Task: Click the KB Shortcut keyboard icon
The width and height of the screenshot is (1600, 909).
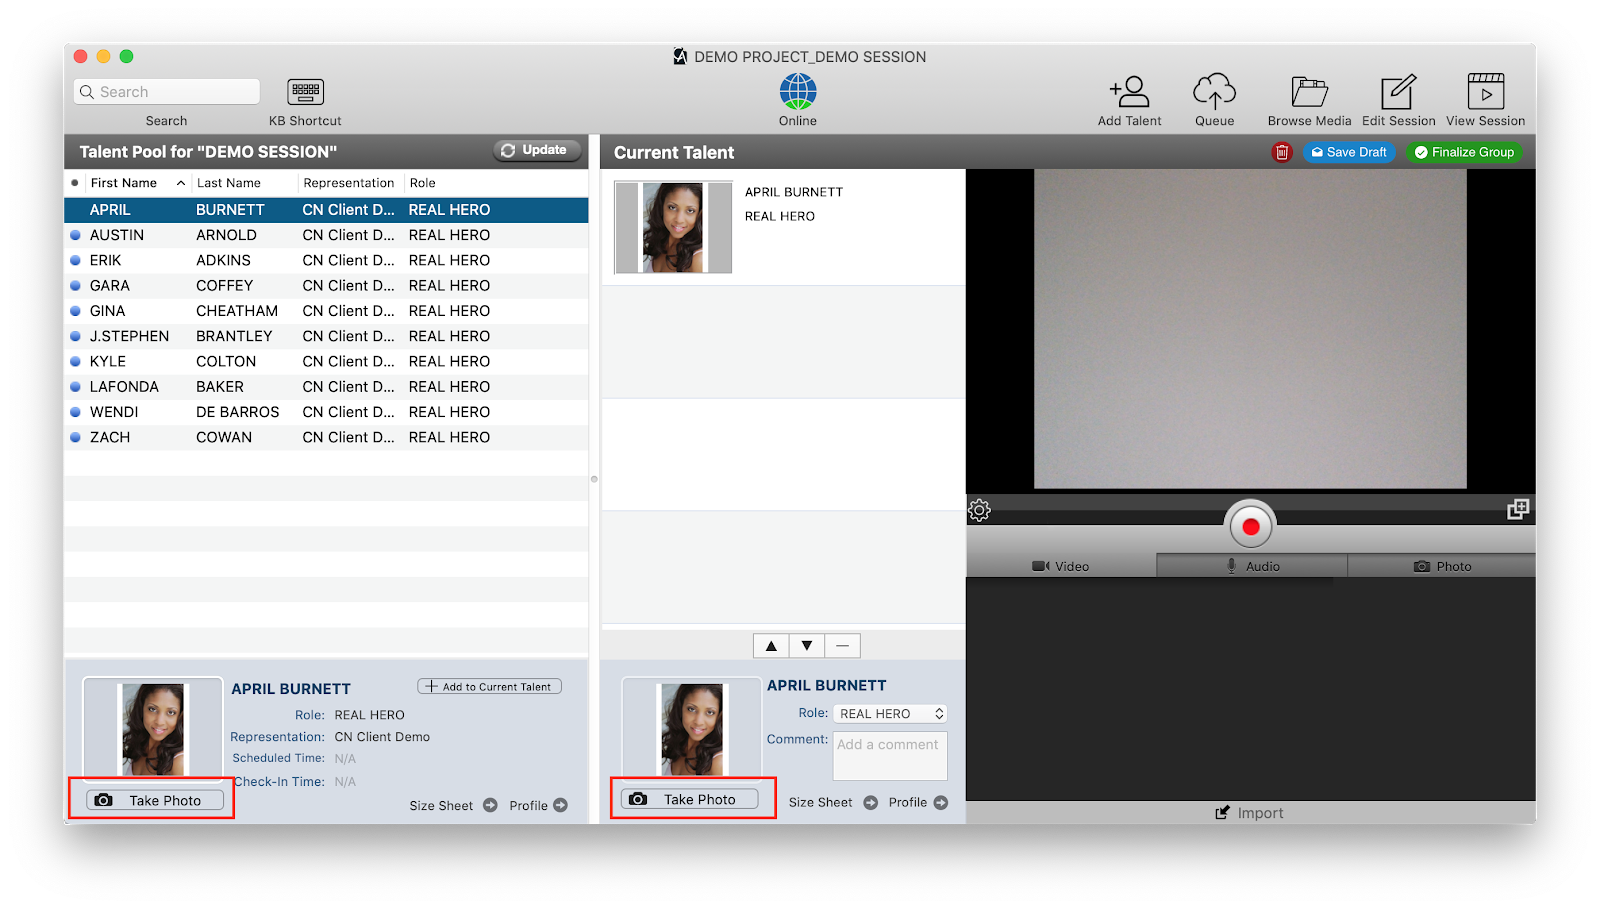Action: pyautogui.click(x=305, y=92)
